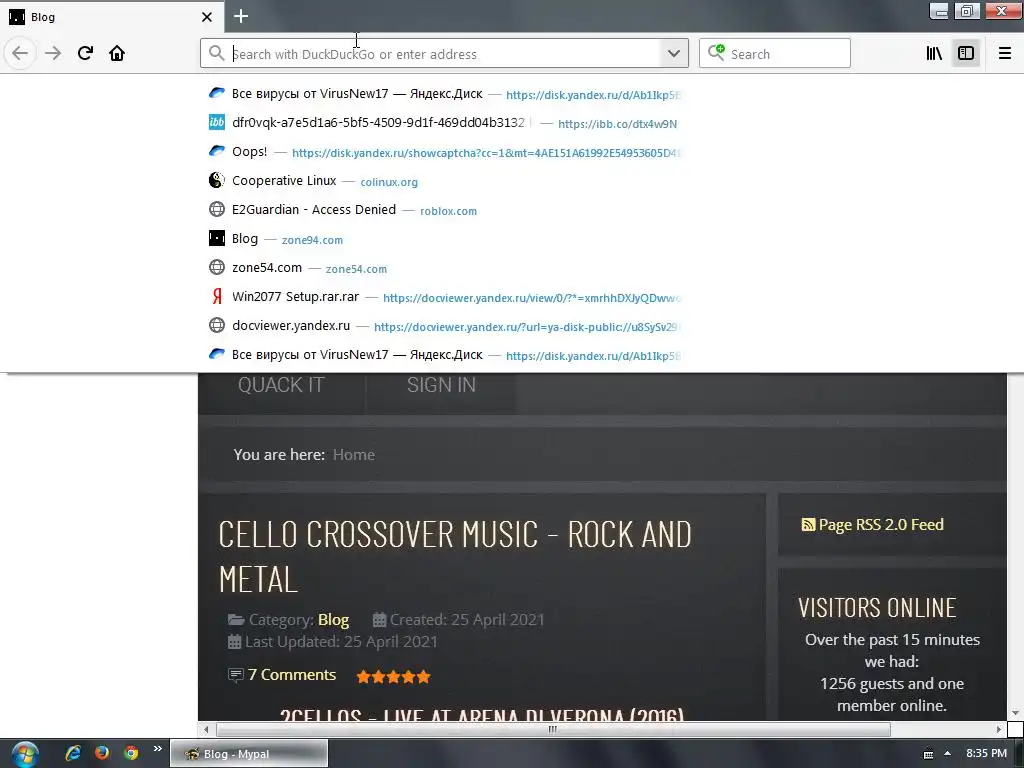Image resolution: width=1024 pixels, height=768 pixels.
Task: Choose Cooperative Linux colinux.org suggestion
Action: 444,181
